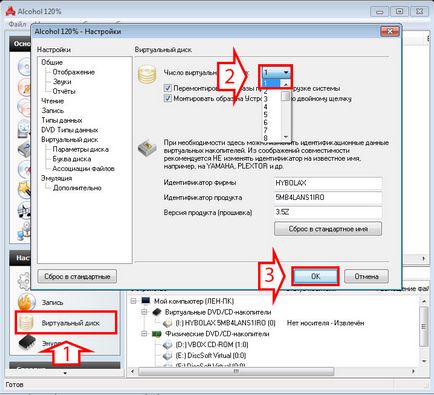Choose 3 in the virtual disk count list
The height and width of the screenshot is (395, 434).
pyautogui.click(x=266, y=99)
